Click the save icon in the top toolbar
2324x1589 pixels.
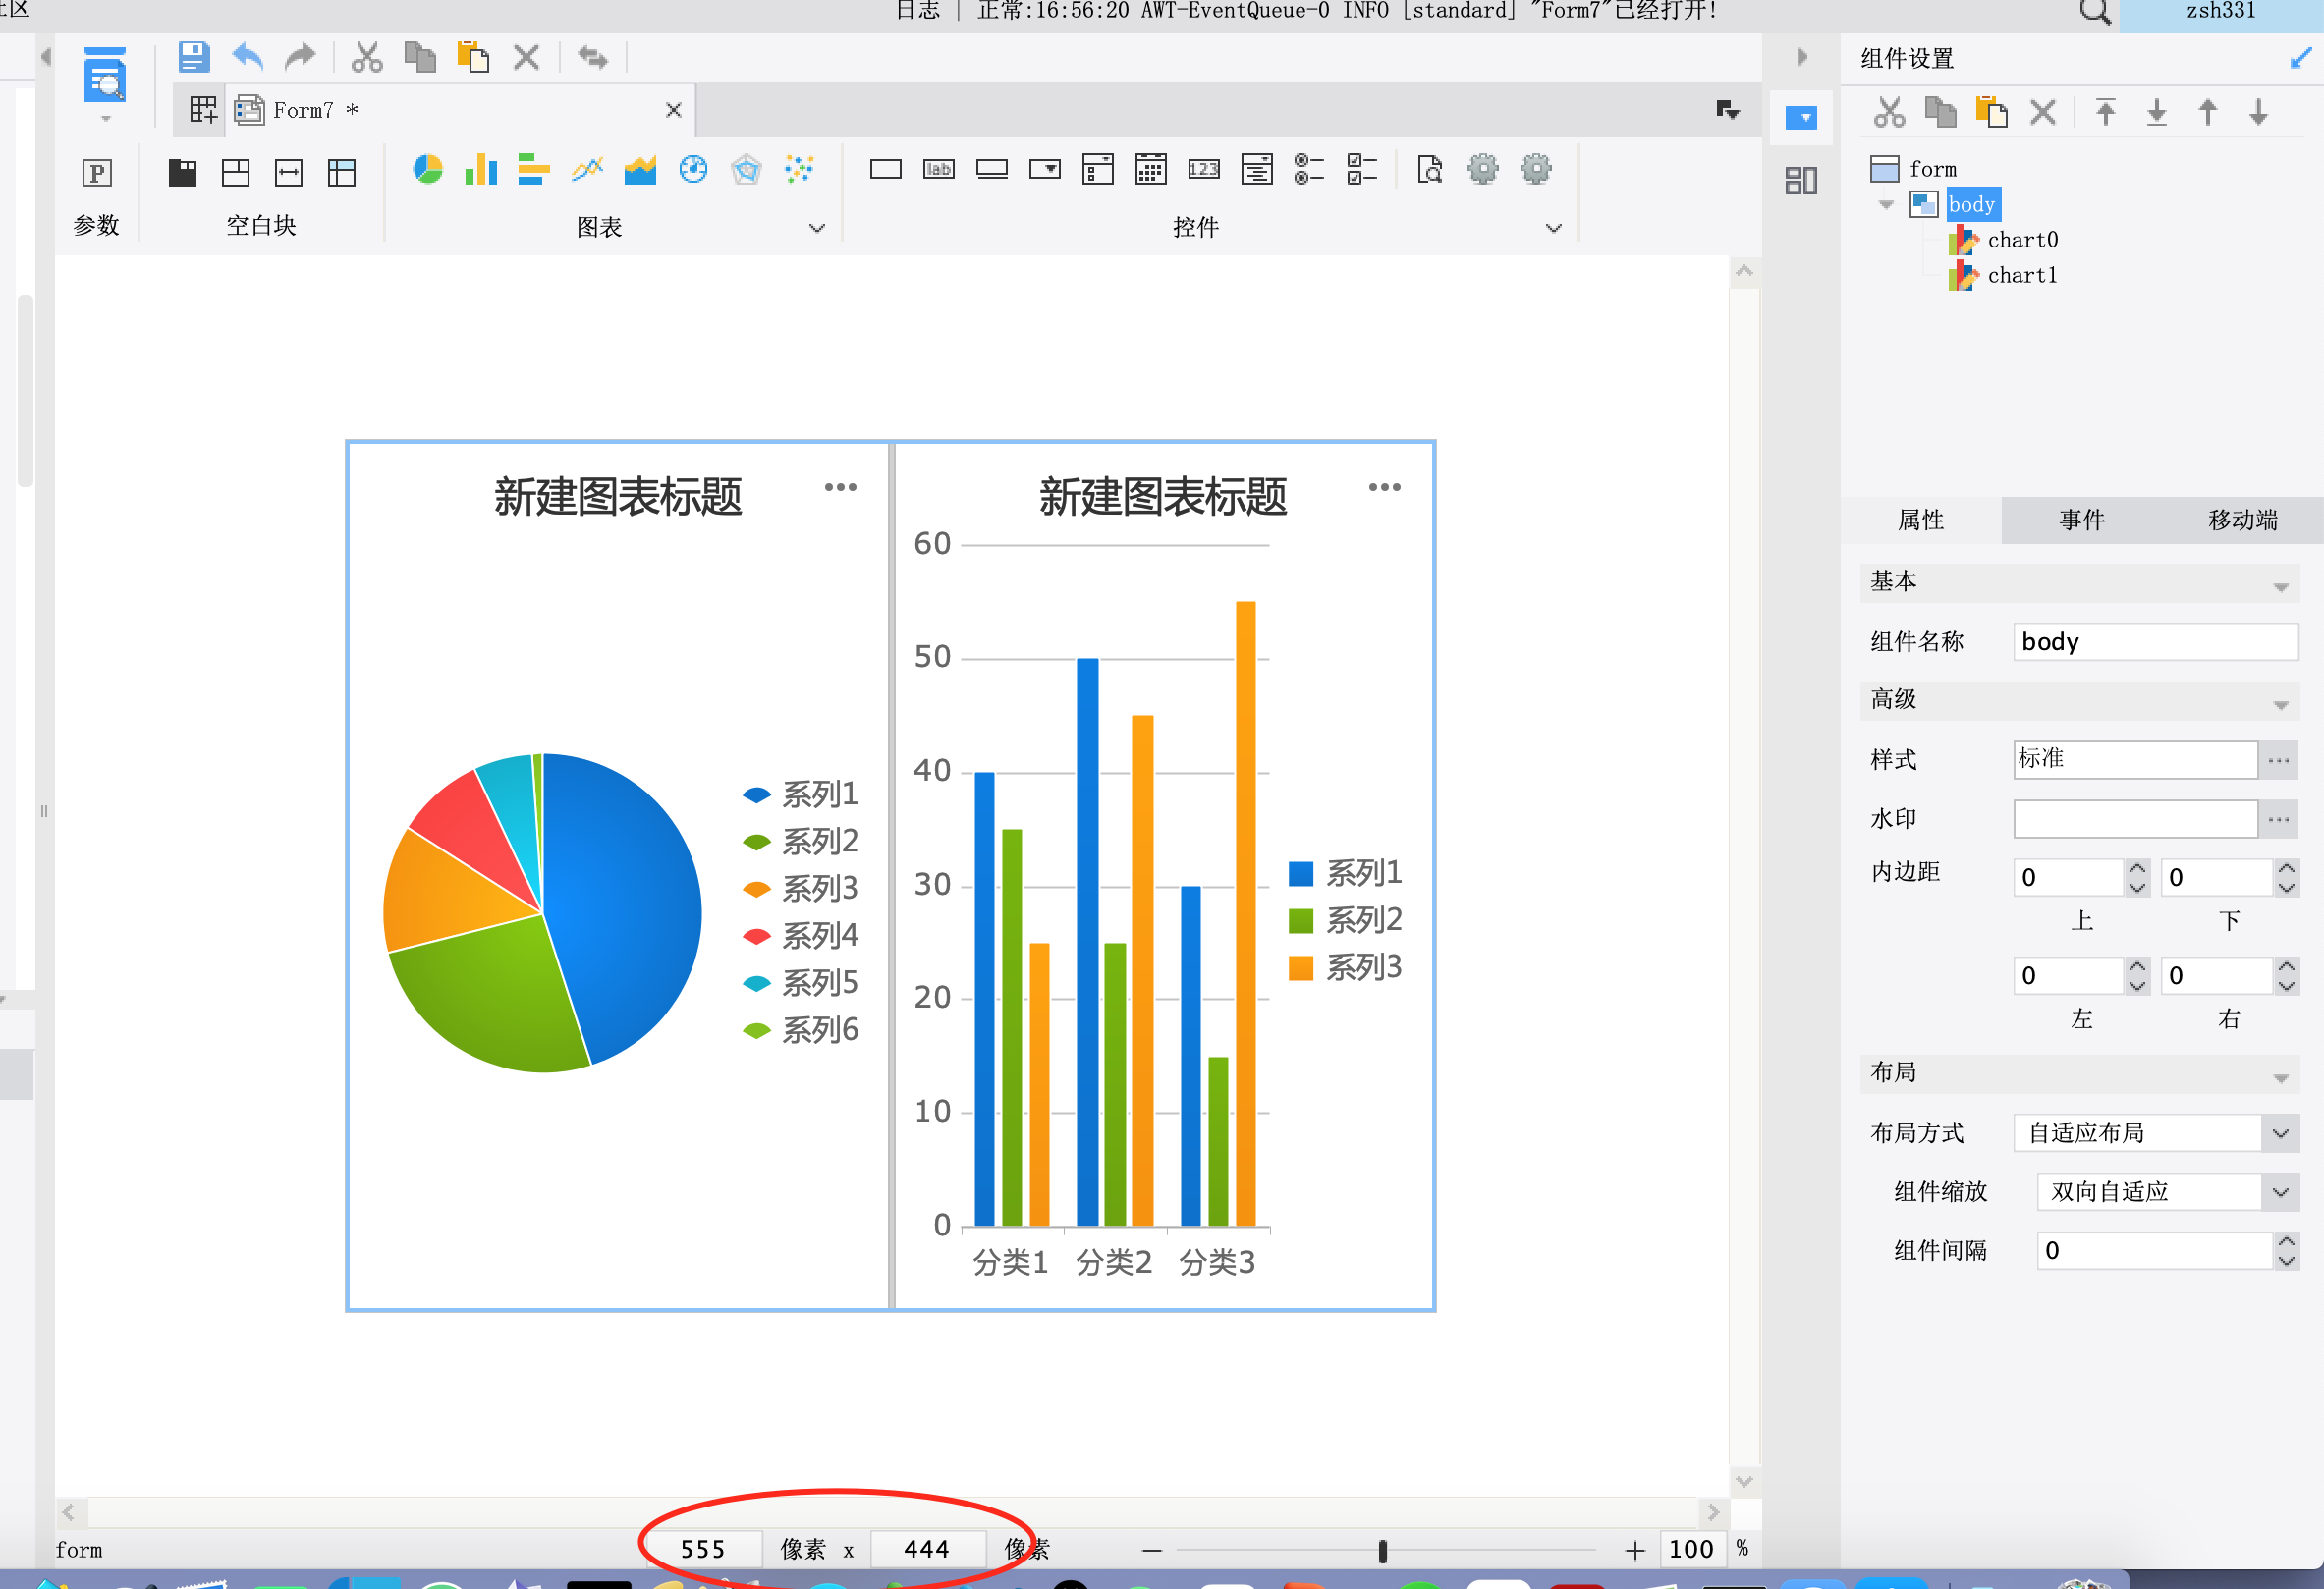[193, 57]
